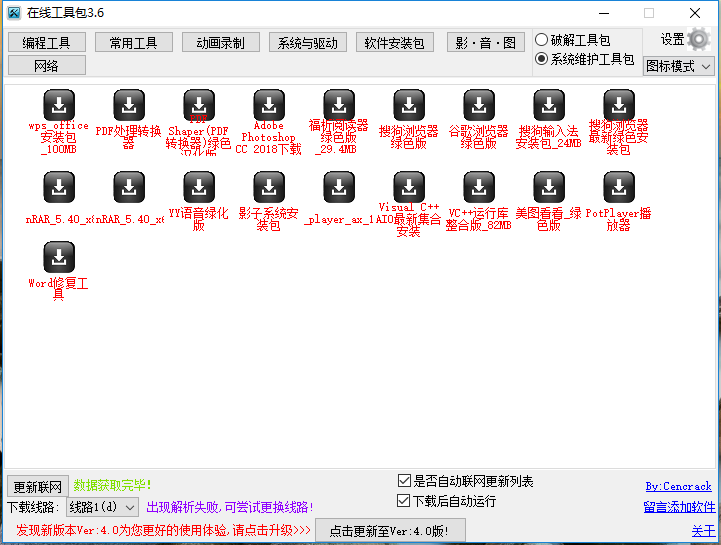Switch to 编程工具 category

(46, 42)
